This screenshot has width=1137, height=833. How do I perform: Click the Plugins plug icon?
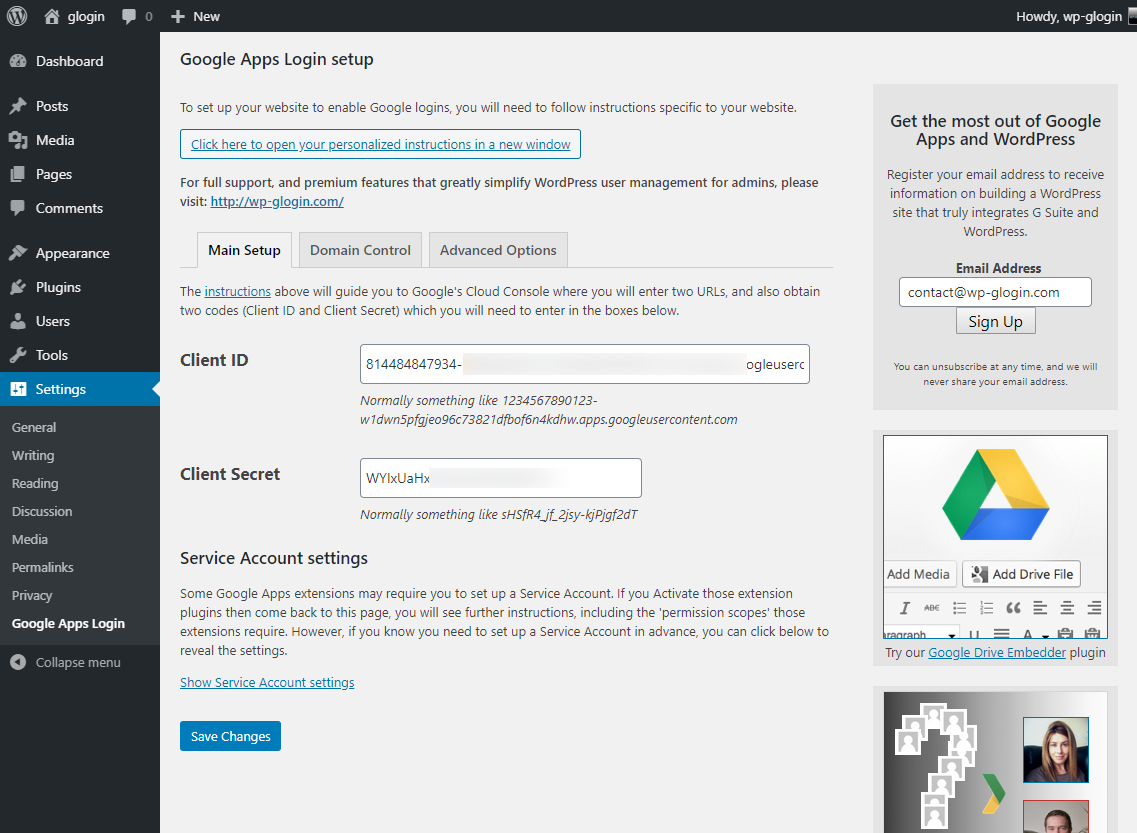18,287
